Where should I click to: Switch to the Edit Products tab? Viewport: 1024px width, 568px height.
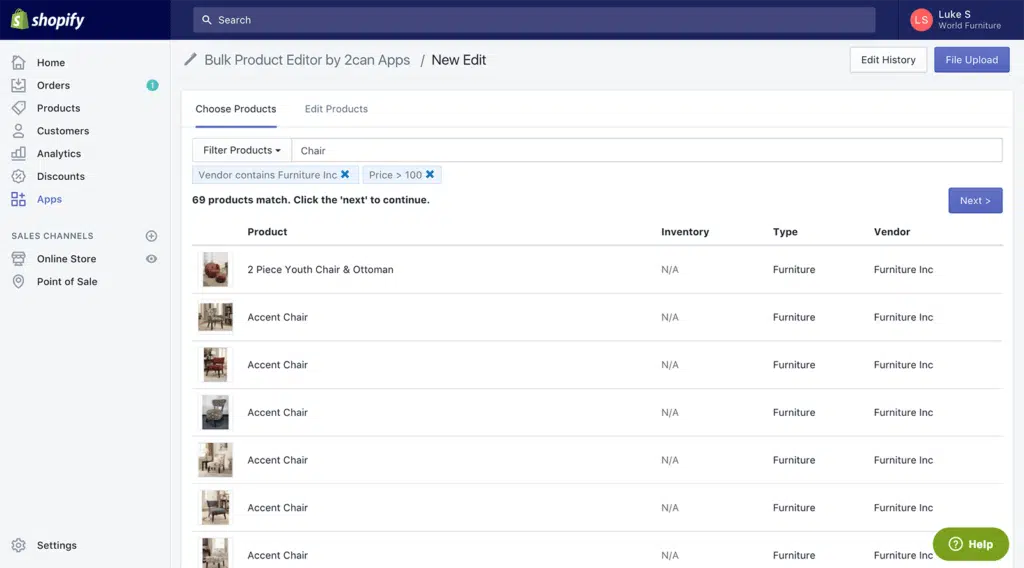tap(336, 109)
